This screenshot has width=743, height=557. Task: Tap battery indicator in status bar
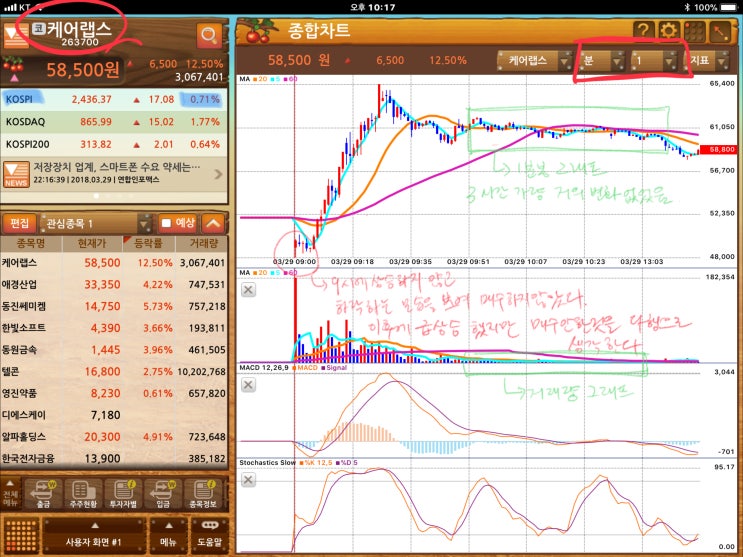(730, 7)
